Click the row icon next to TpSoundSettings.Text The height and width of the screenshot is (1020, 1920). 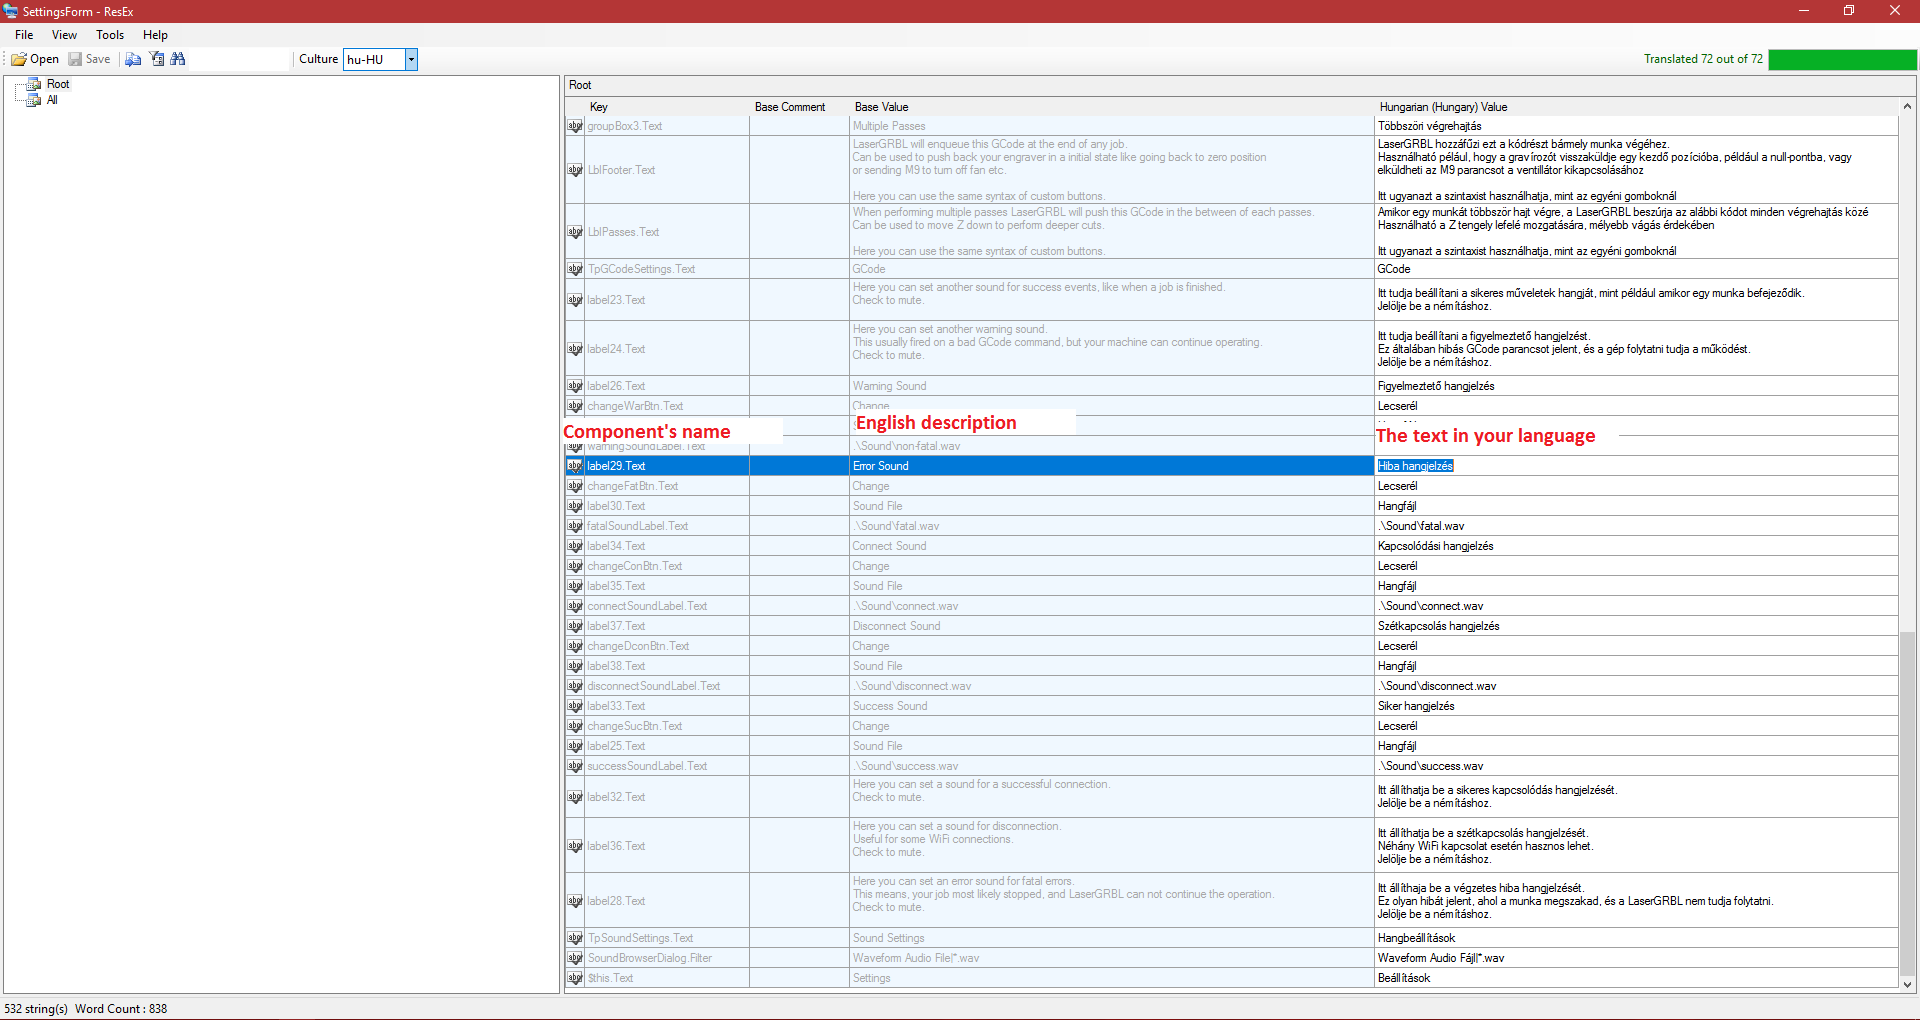pyautogui.click(x=575, y=938)
